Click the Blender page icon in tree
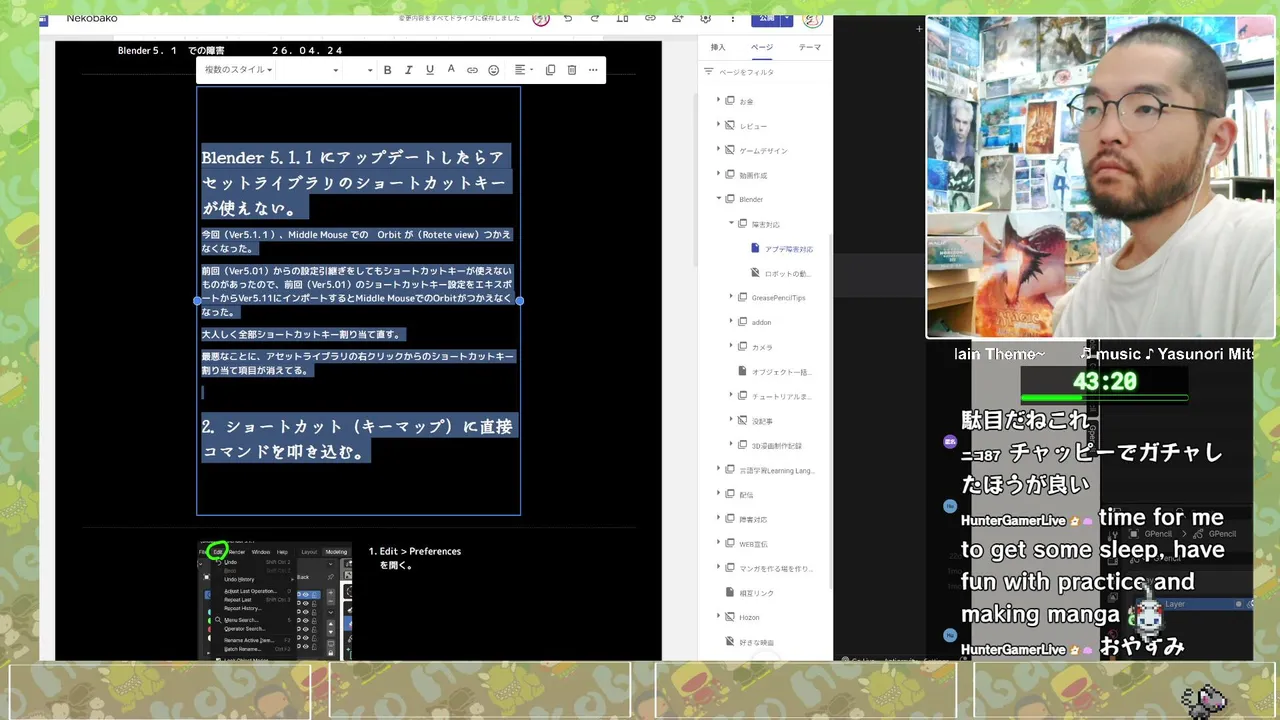The width and height of the screenshot is (1280, 720). click(x=730, y=199)
